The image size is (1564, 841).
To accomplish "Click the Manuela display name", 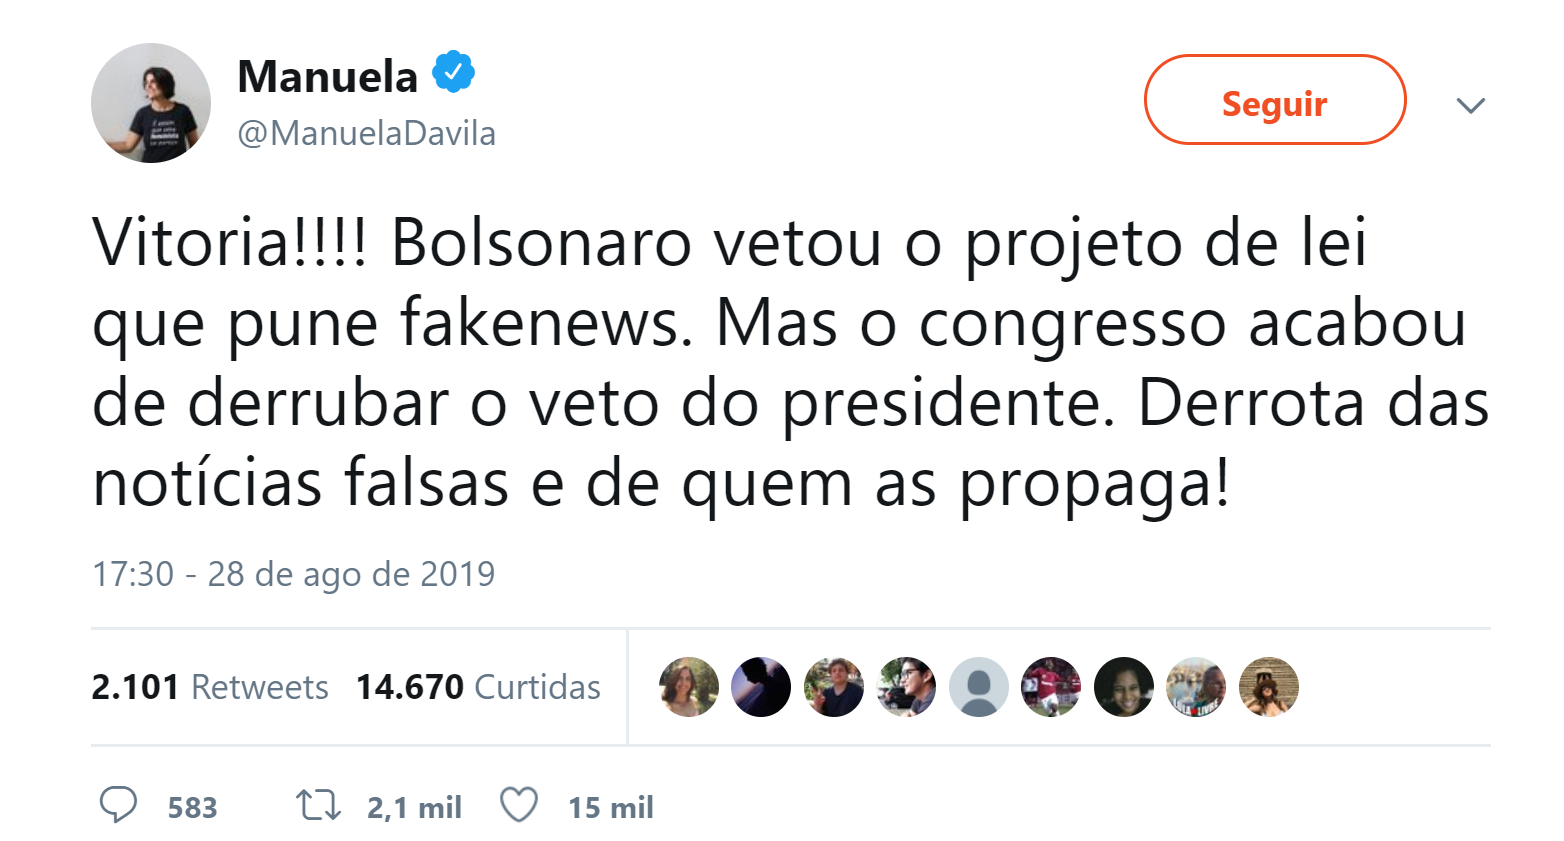I will tap(327, 77).
